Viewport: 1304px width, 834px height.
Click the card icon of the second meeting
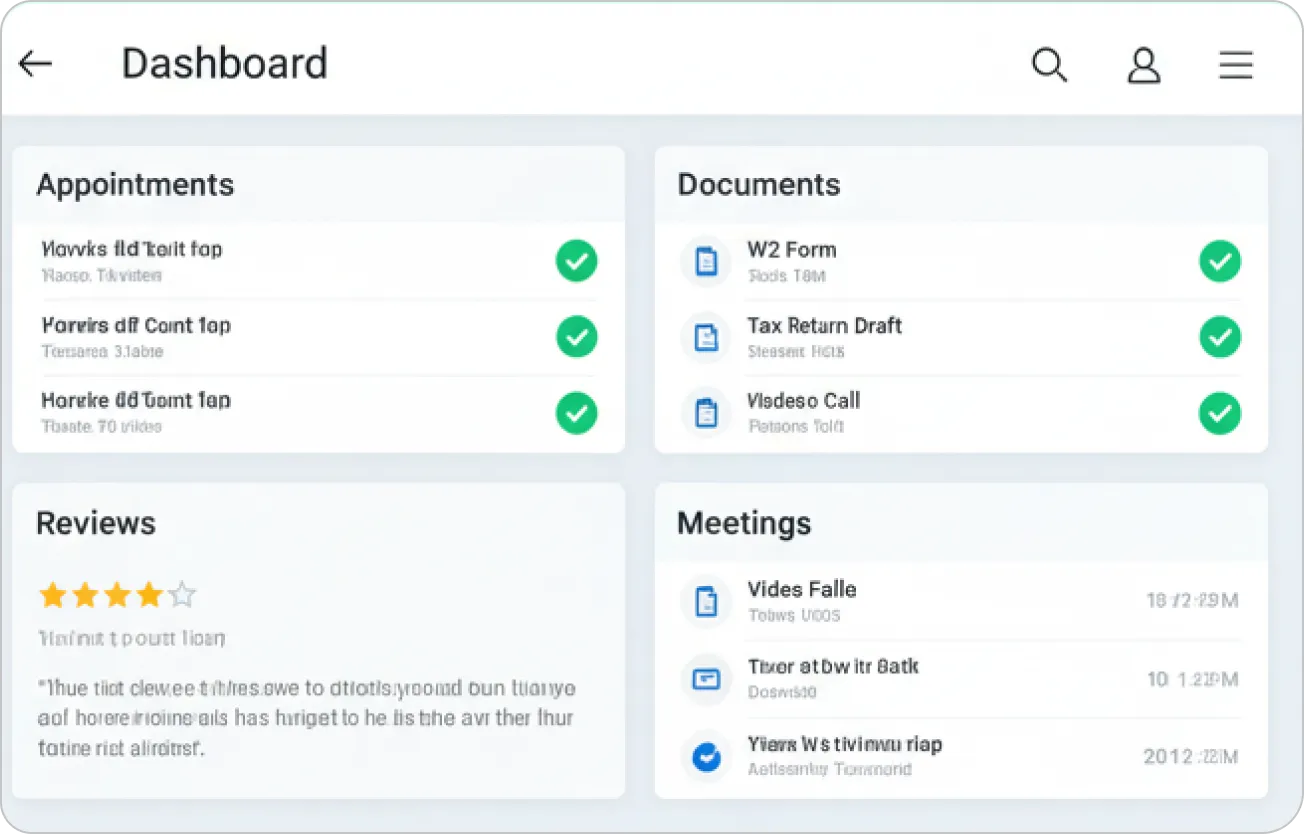point(706,679)
